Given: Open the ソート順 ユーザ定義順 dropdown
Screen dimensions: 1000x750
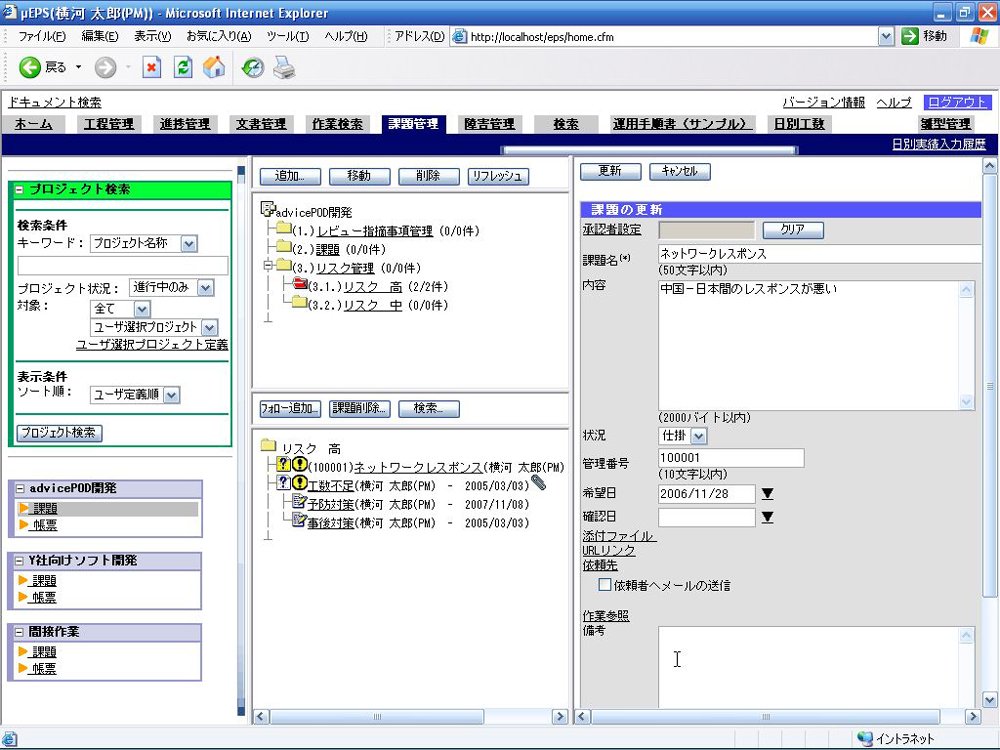Looking at the screenshot, I should (x=172, y=395).
